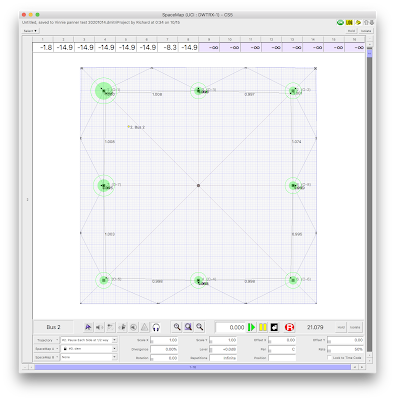Screen dimensions: 395x400
Task: Open the Select dropdown at top left
Action: pyautogui.click(x=30, y=31)
